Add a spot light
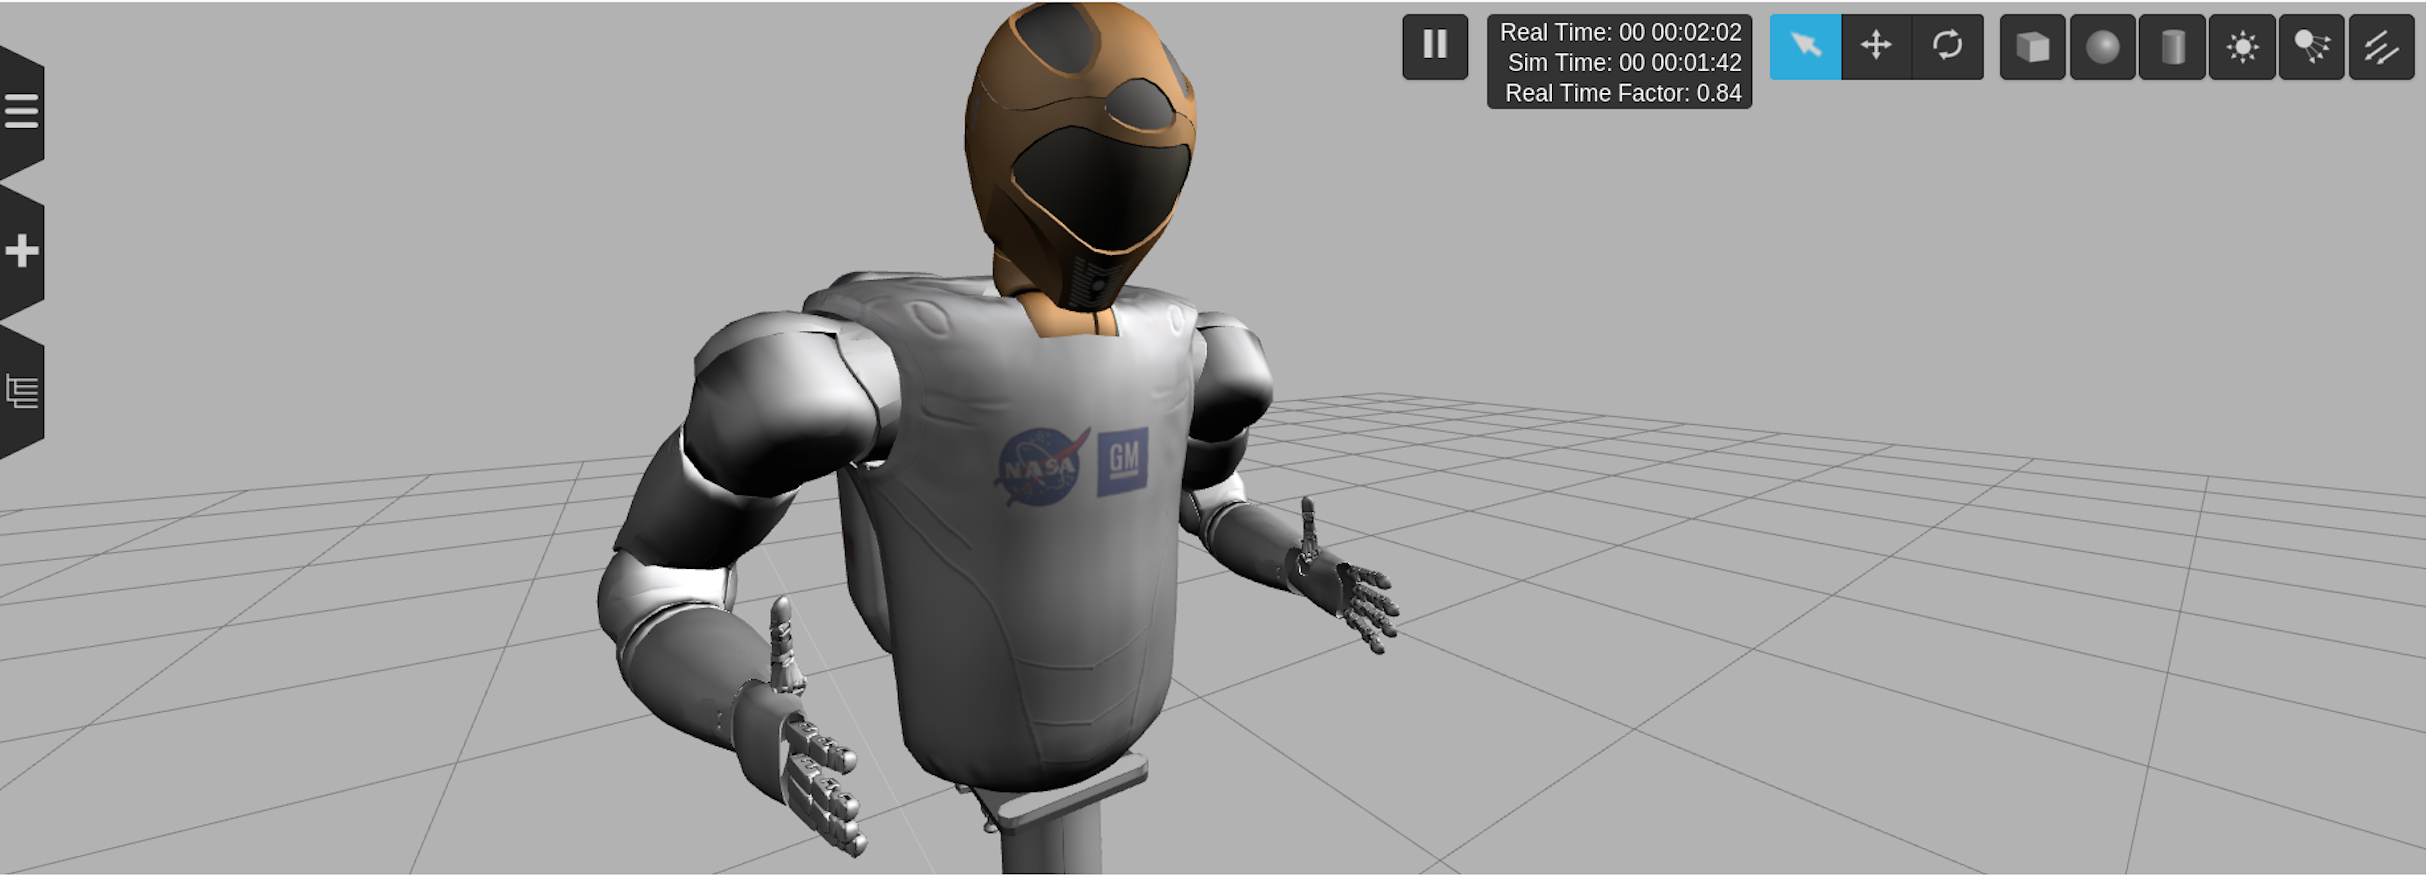Image resolution: width=2426 pixels, height=876 pixels. 2312,46
